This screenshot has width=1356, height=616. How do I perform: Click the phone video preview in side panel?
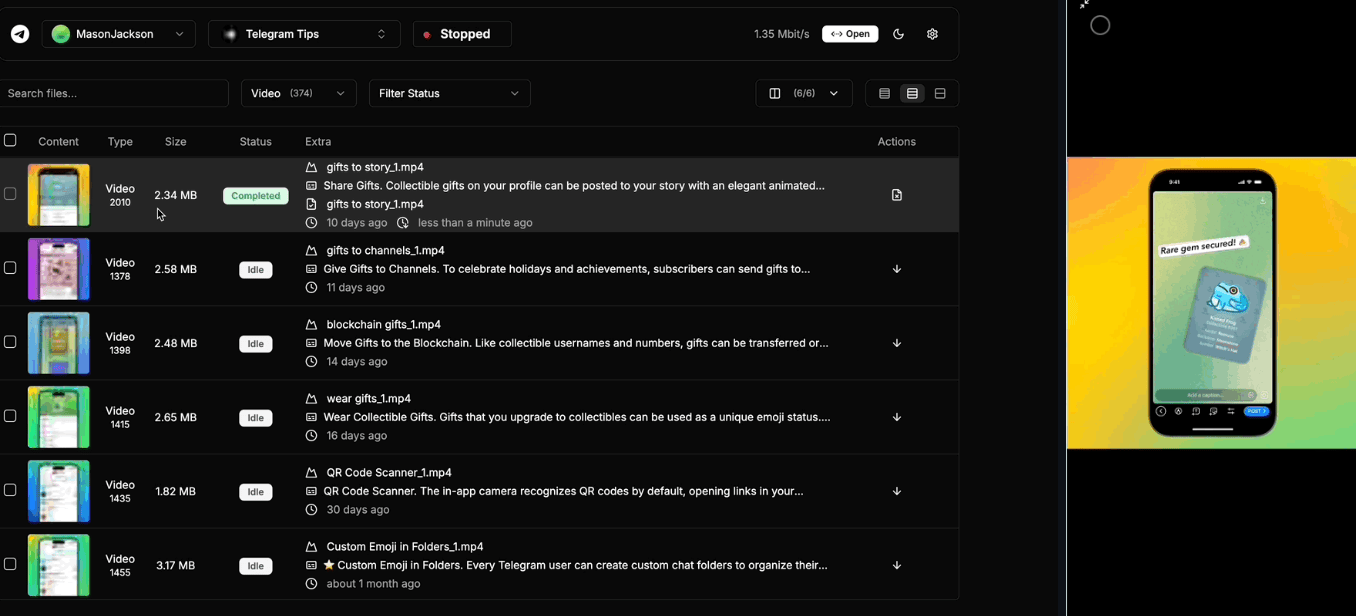[x=1212, y=303]
